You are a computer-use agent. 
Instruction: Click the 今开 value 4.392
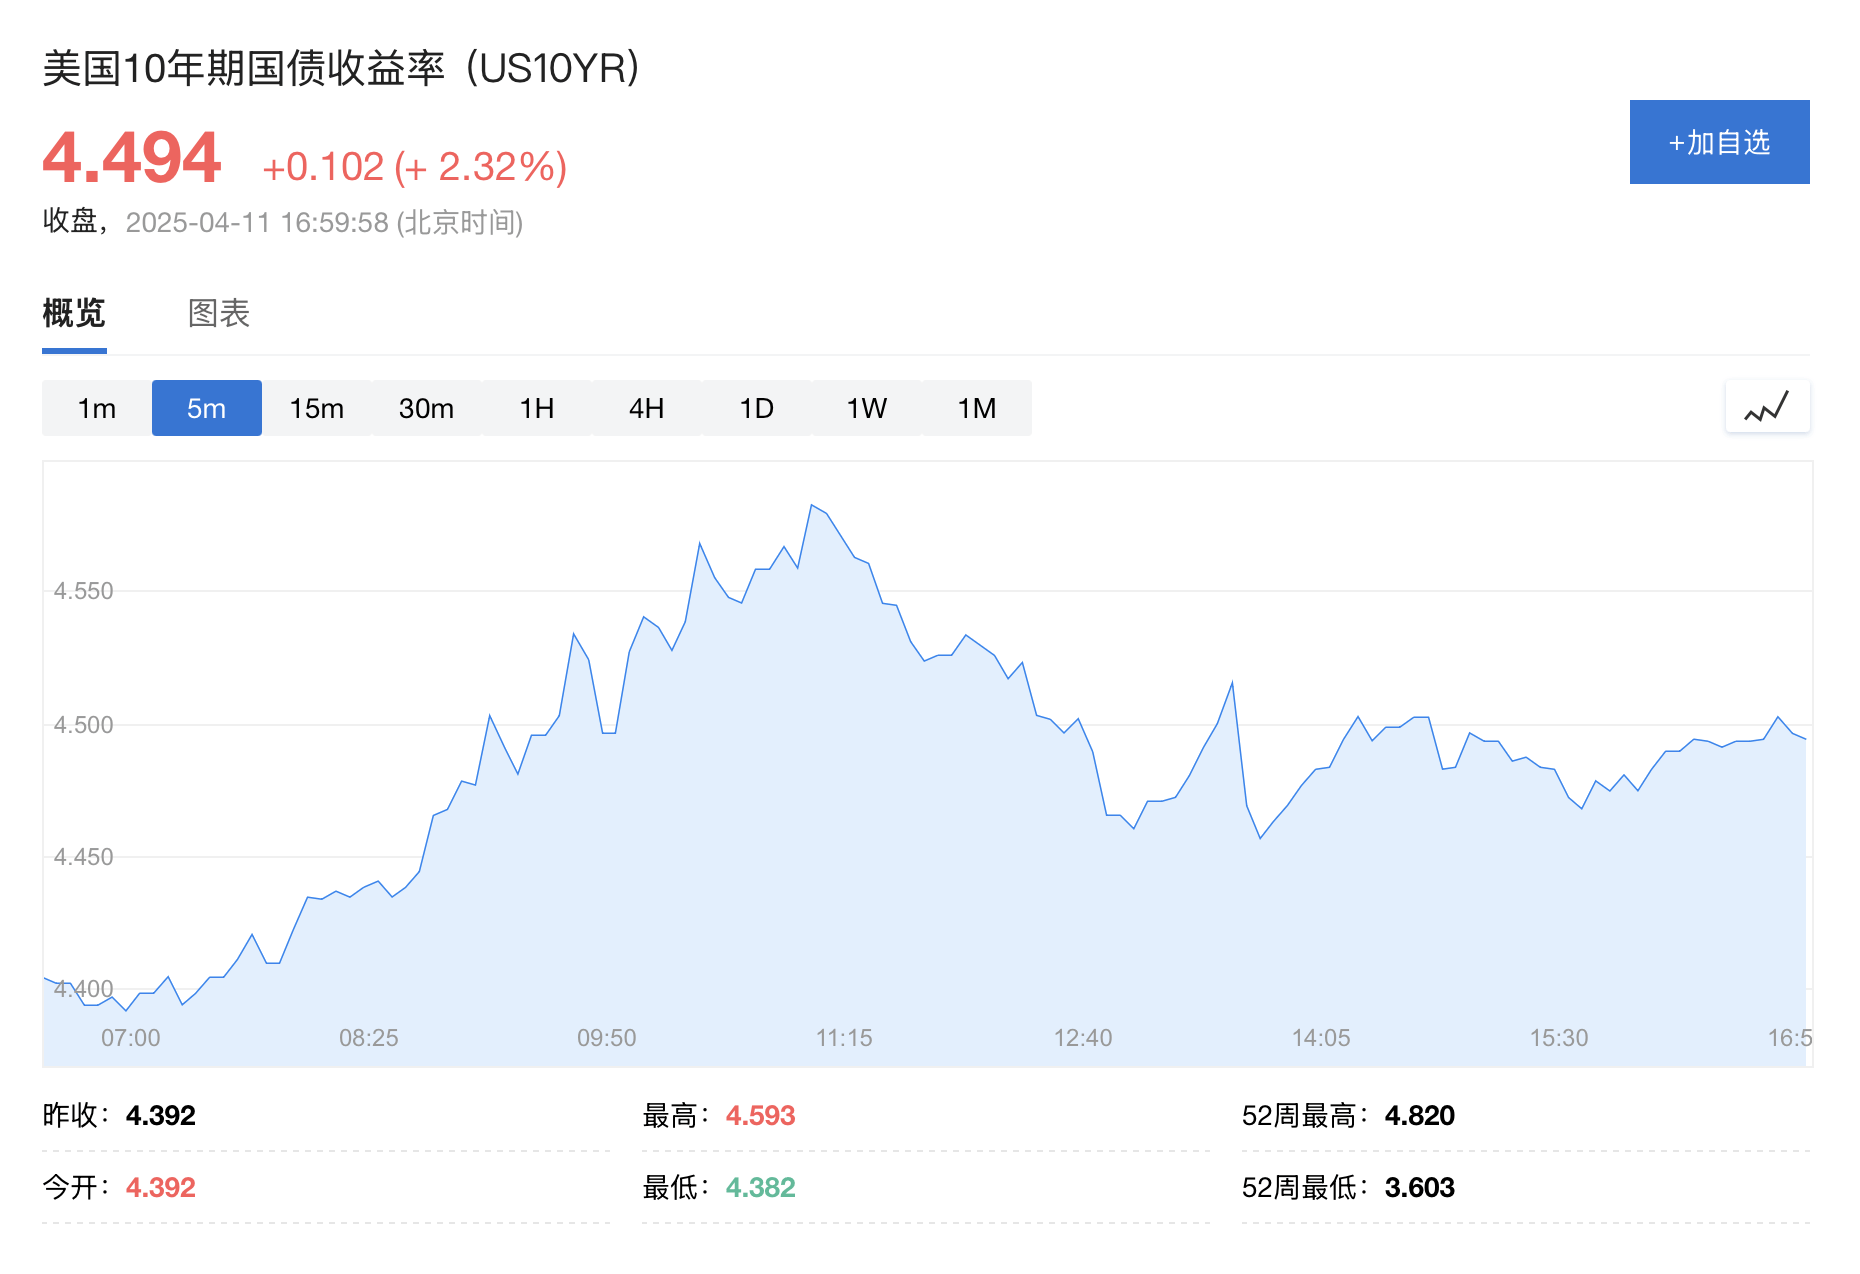(162, 1187)
